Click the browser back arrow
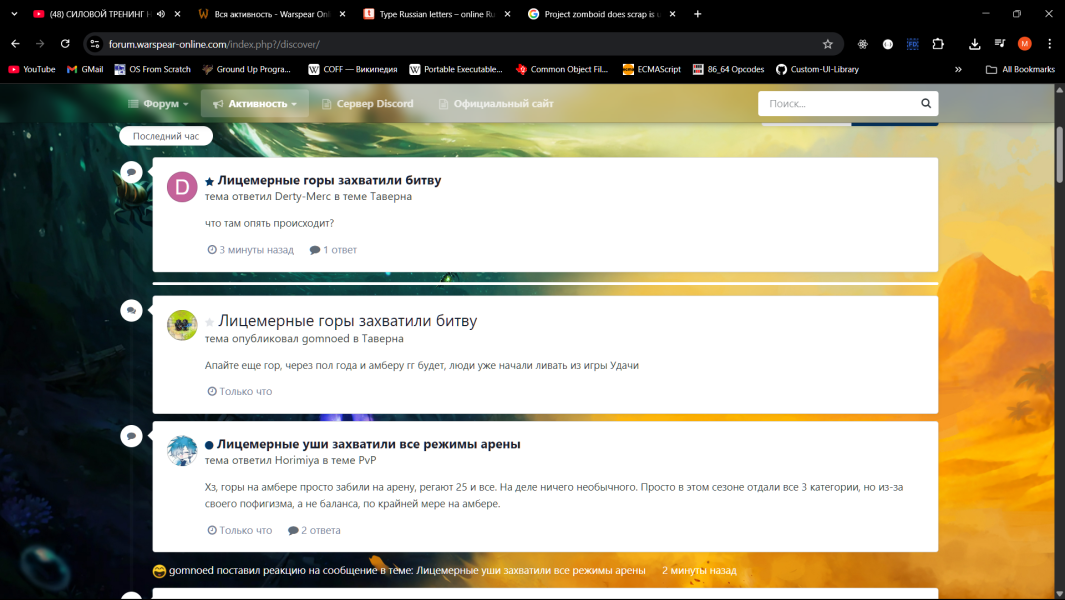 15,44
